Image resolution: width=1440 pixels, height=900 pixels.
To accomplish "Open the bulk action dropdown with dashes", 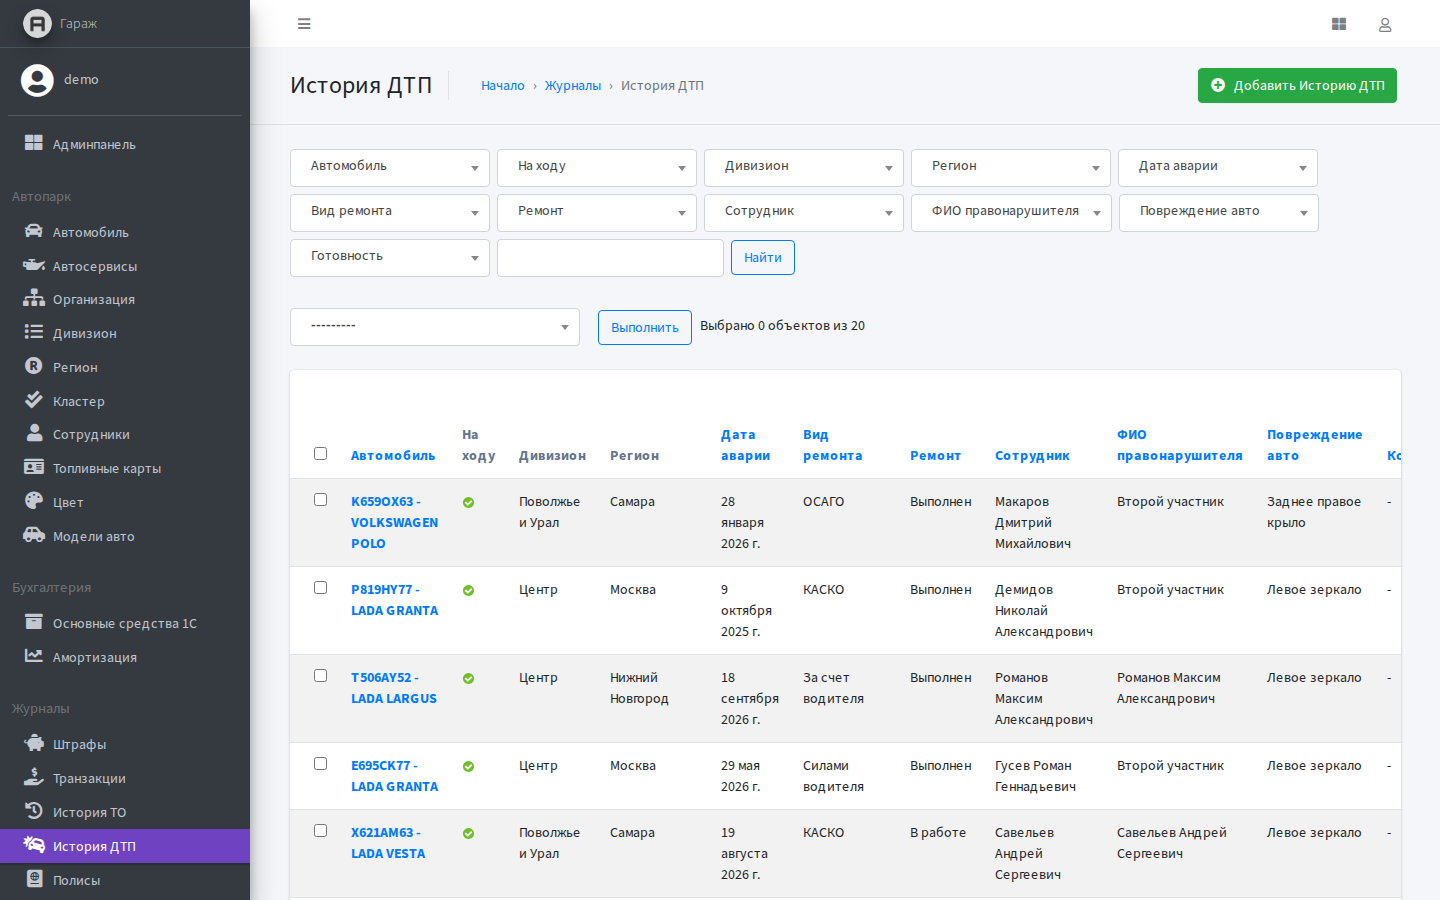I will [435, 327].
